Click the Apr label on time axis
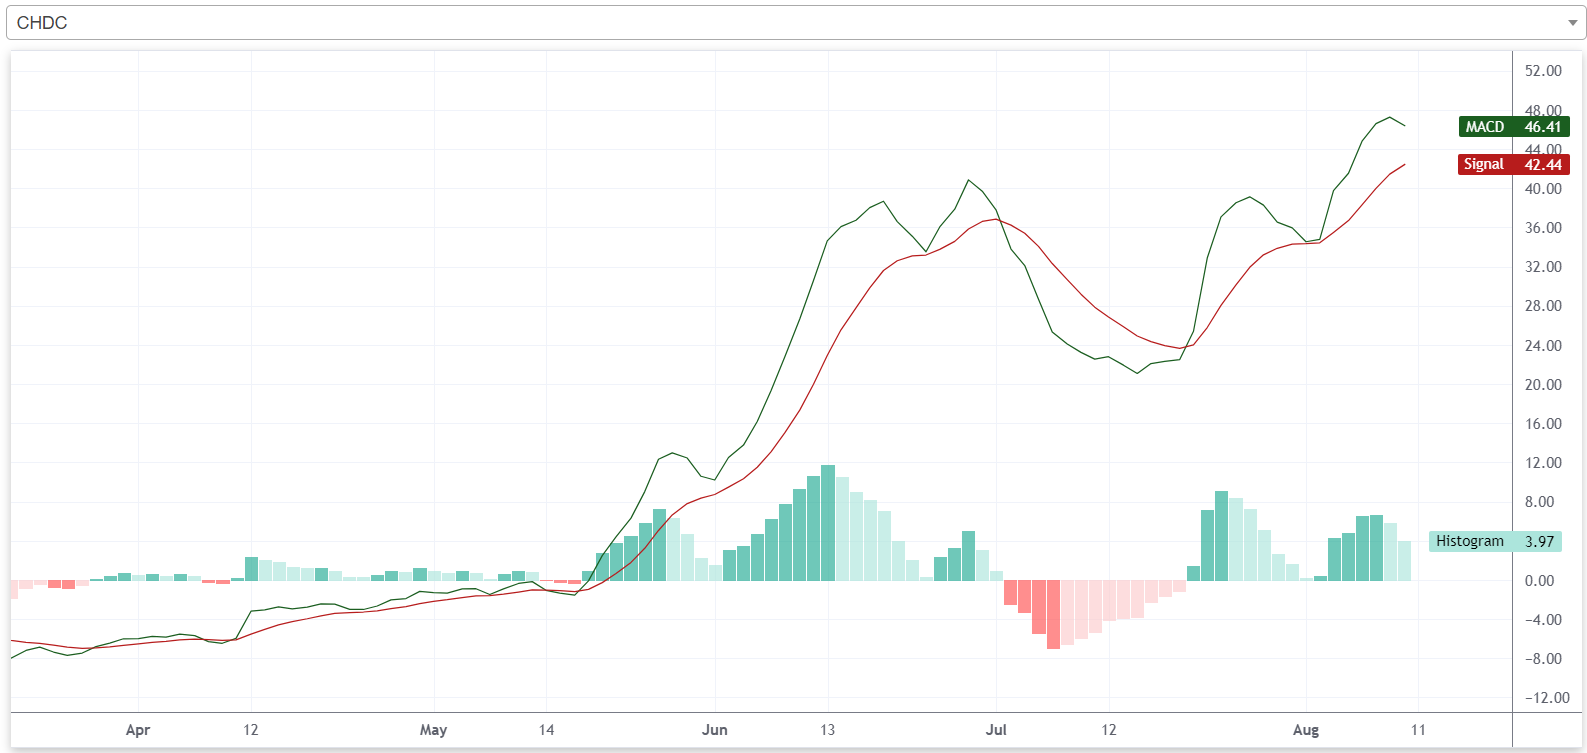This screenshot has height=753, width=1587. point(138,730)
